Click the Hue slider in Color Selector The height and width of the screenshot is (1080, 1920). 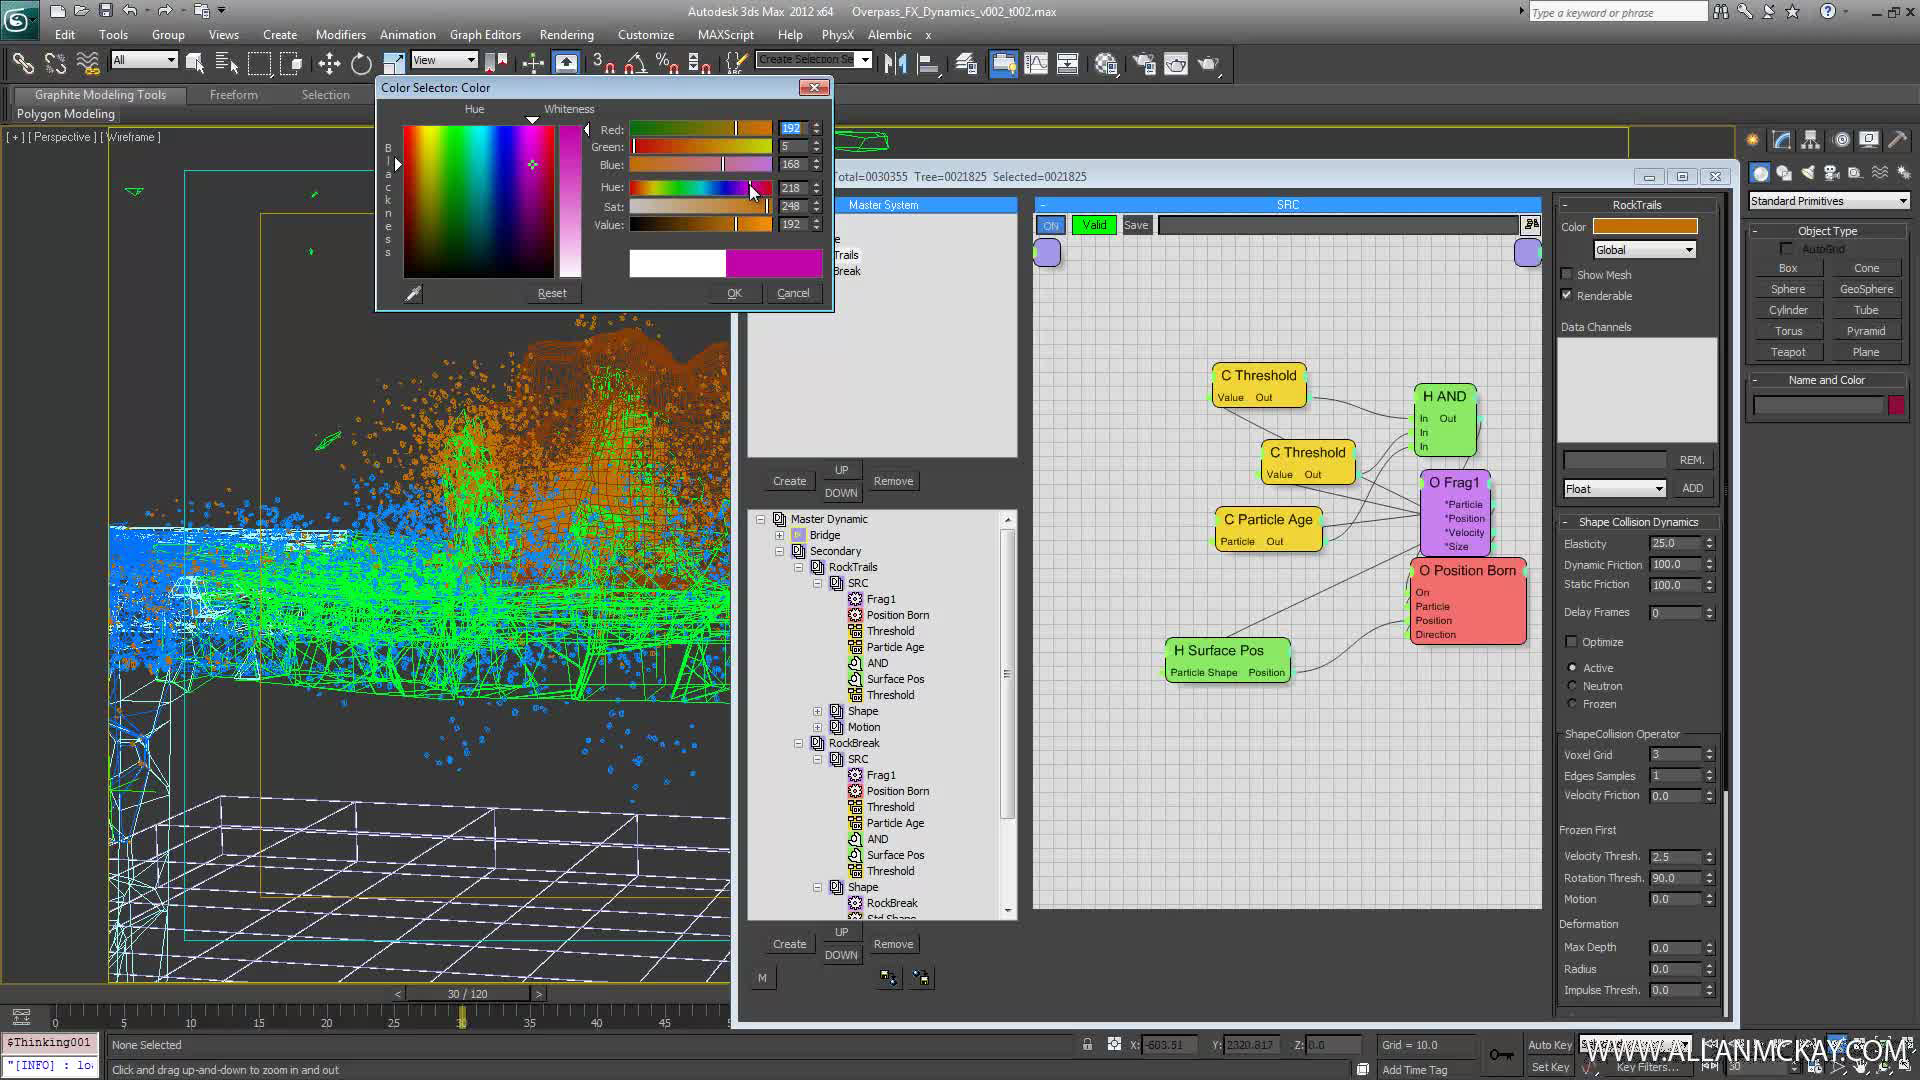[x=701, y=188]
